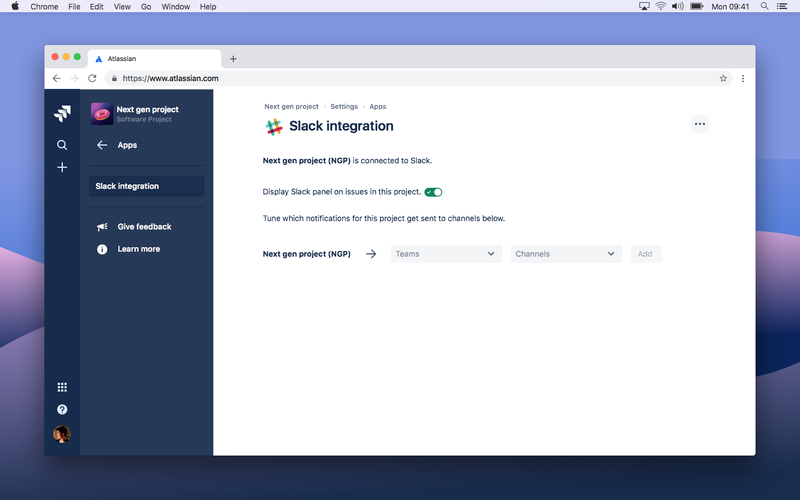
Task: Open the more actions ellipsis button
Action: [700, 124]
